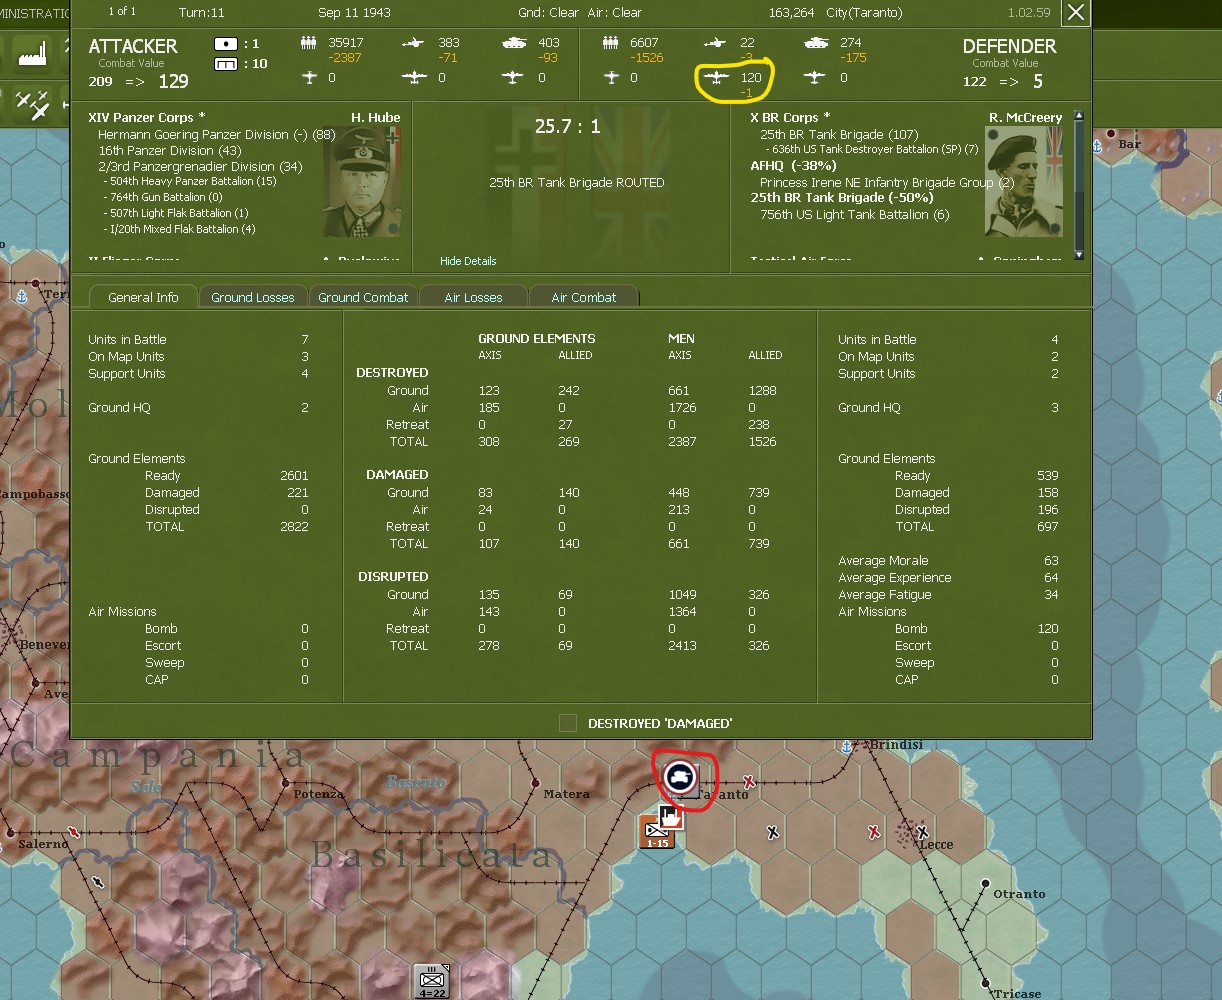This screenshot has height=1000, width=1222.
Task: Select I/20th Mixed Flak Battalion entry
Action: [180, 229]
